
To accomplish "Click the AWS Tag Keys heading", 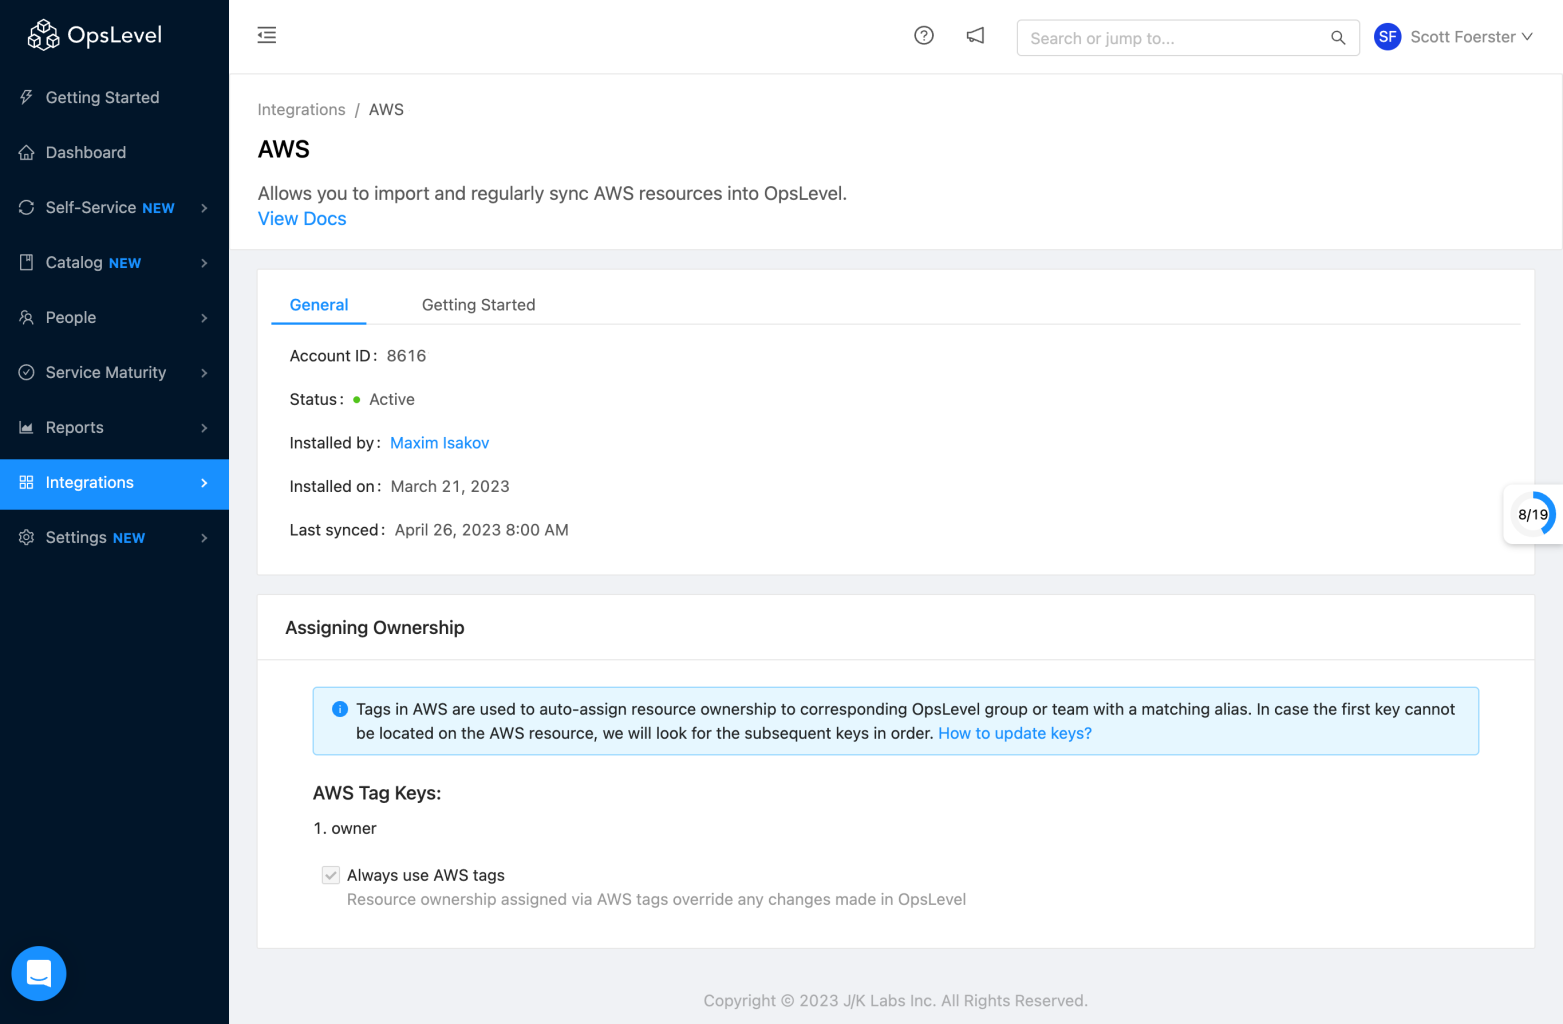I will click(x=377, y=793).
